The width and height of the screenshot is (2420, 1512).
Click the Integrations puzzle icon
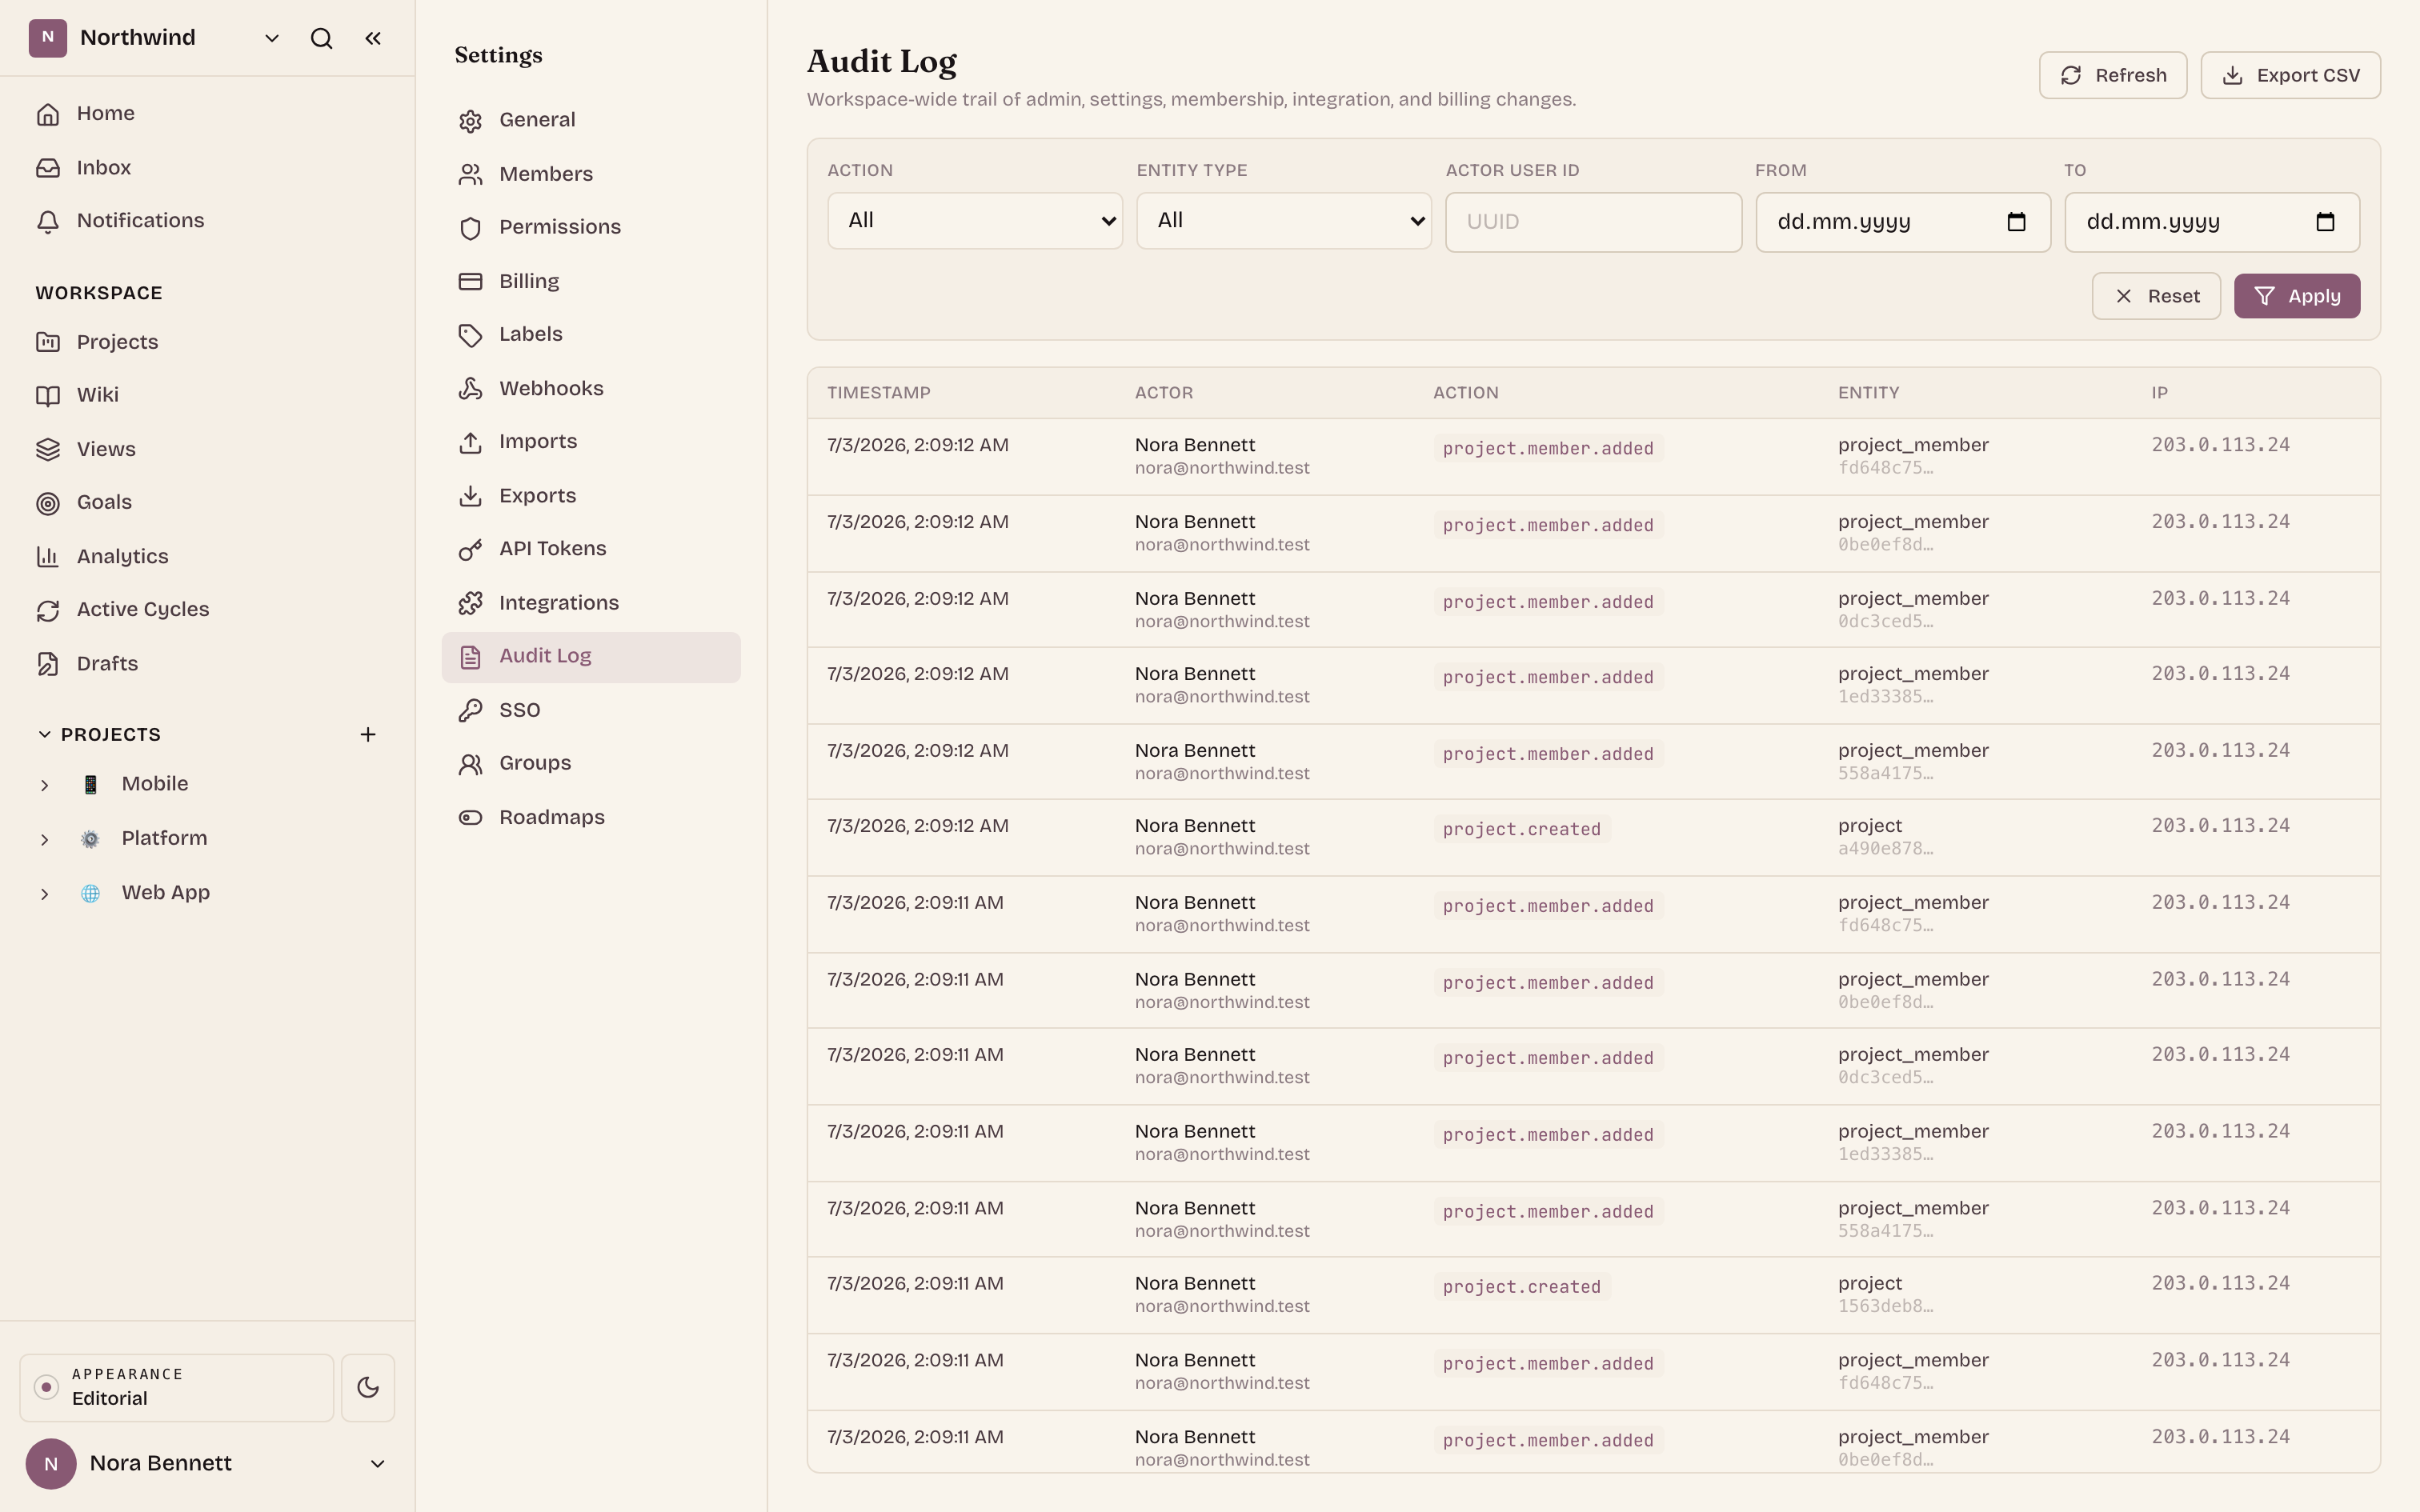click(x=470, y=603)
